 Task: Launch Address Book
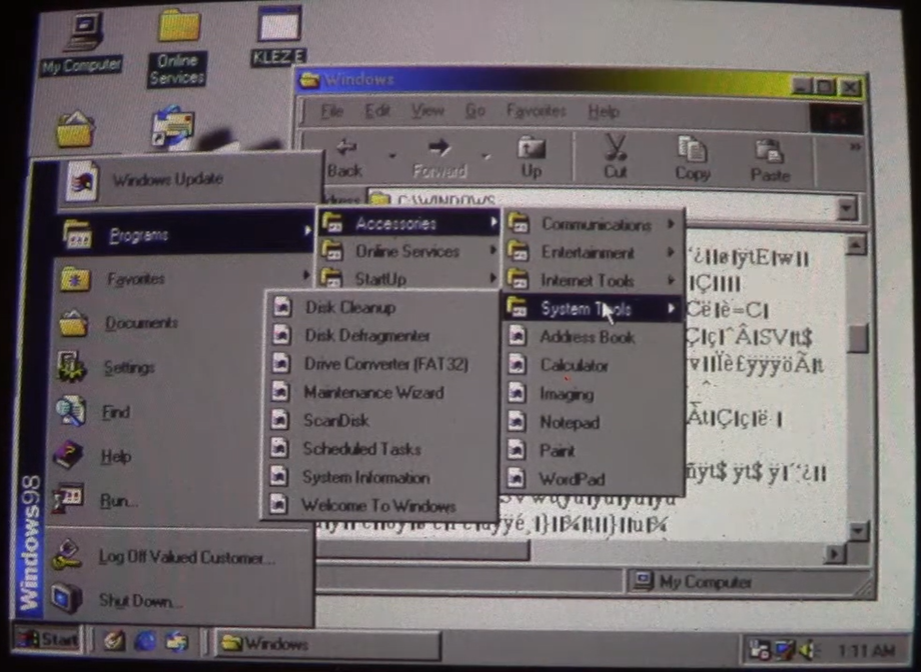click(592, 337)
